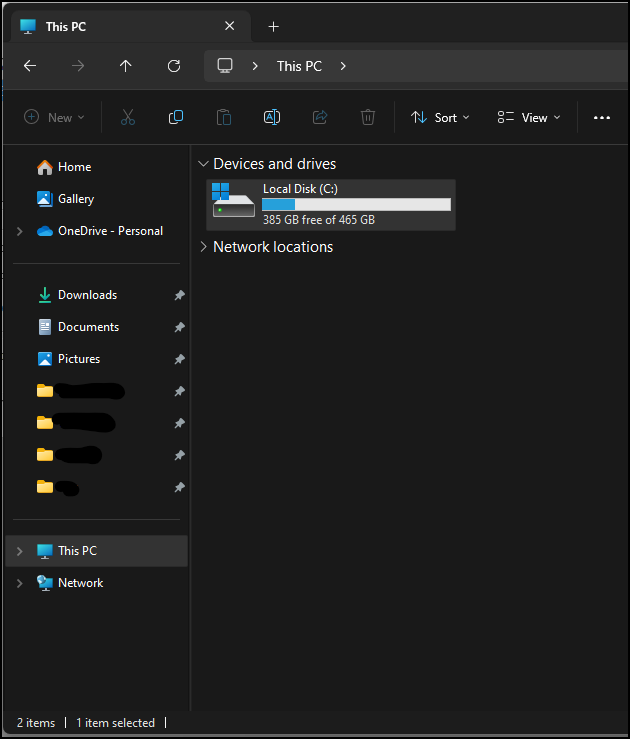This screenshot has width=630, height=739.
Task: Add a new tab with plus
Action: (273, 27)
